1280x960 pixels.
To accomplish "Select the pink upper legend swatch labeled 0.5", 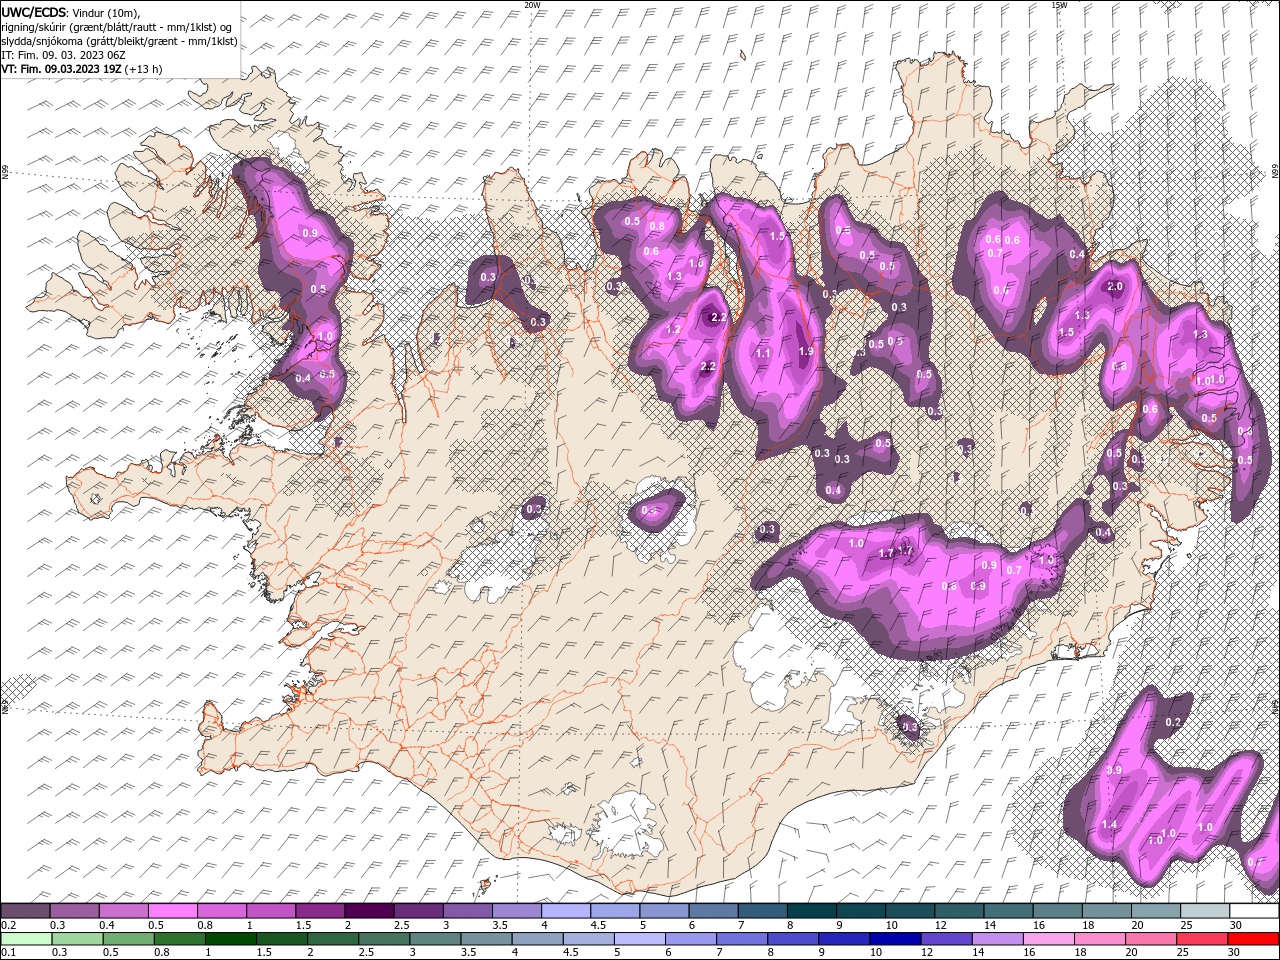I will (x=172, y=911).
